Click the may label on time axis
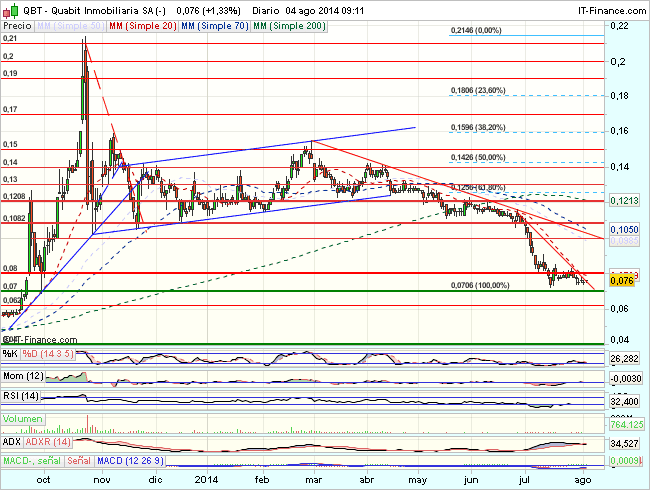The width and height of the screenshot is (650, 490). click(x=417, y=480)
